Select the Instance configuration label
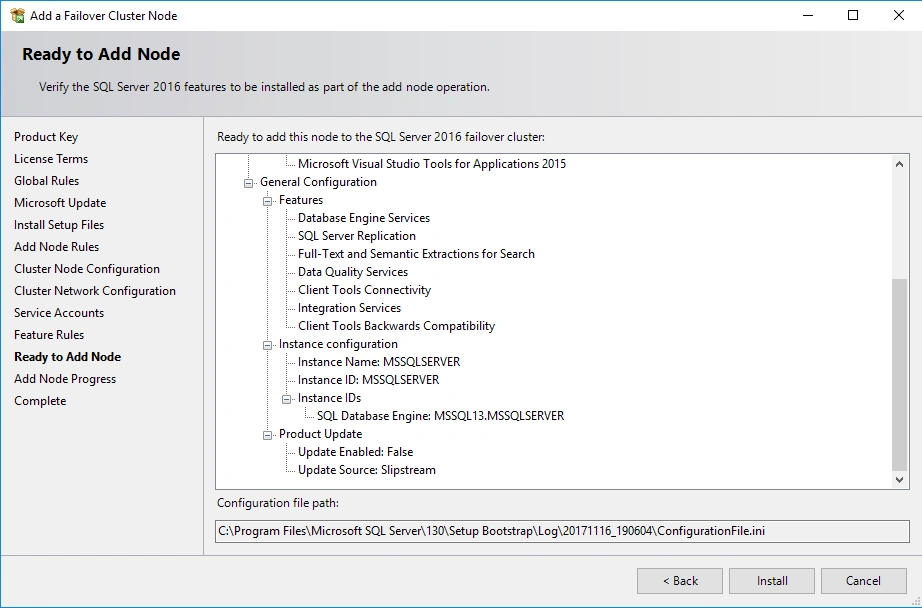The image size is (922, 608). point(338,344)
